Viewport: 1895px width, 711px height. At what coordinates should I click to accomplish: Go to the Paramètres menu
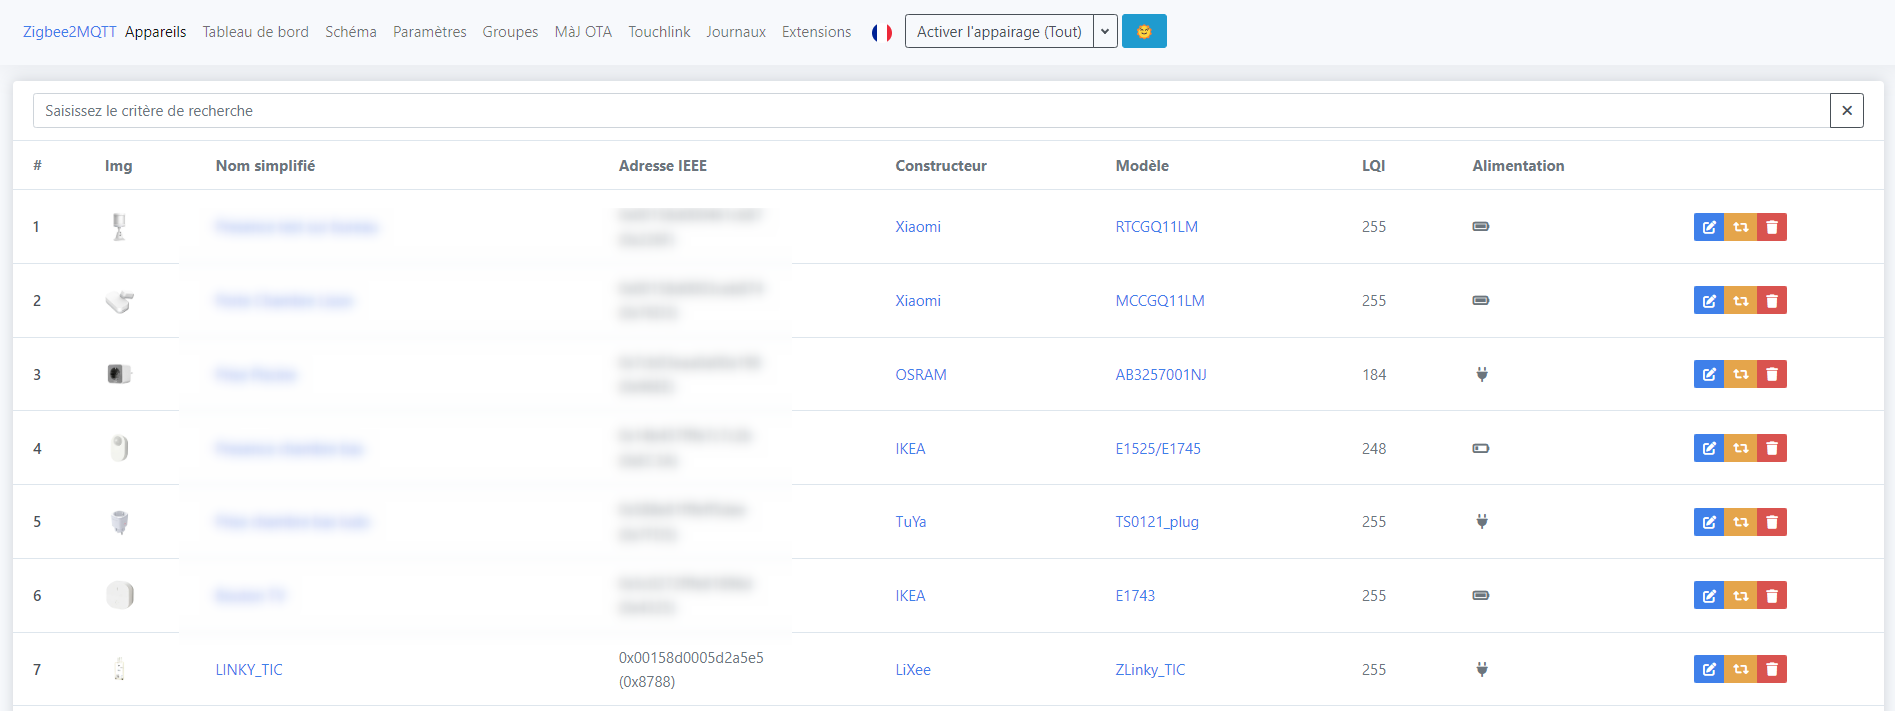click(x=429, y=32)
